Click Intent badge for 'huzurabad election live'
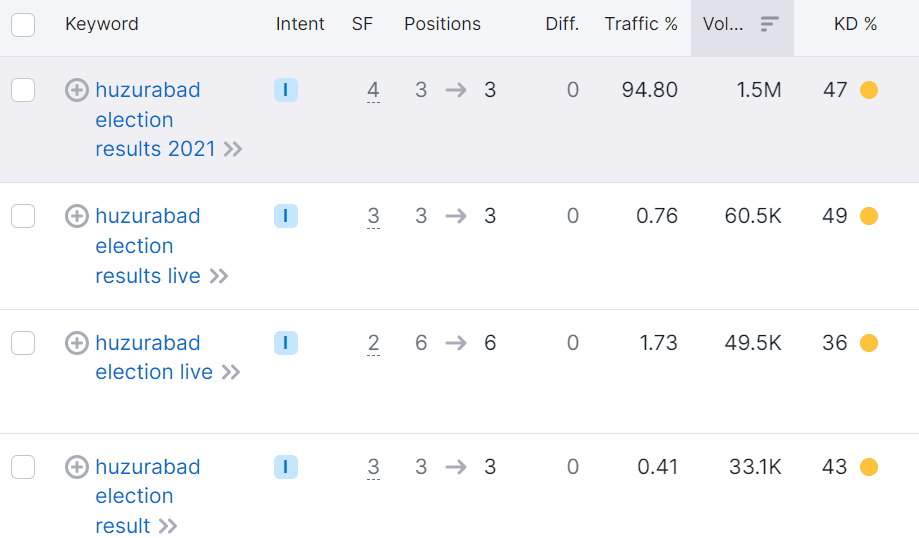The height and width of the screenshot is (538, 919). [x=285, y=343]
